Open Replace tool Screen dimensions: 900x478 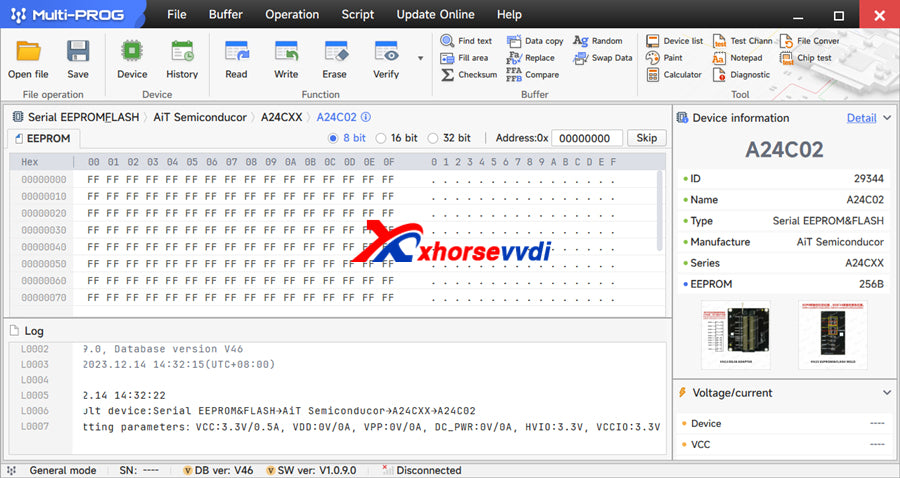(530, 58)
